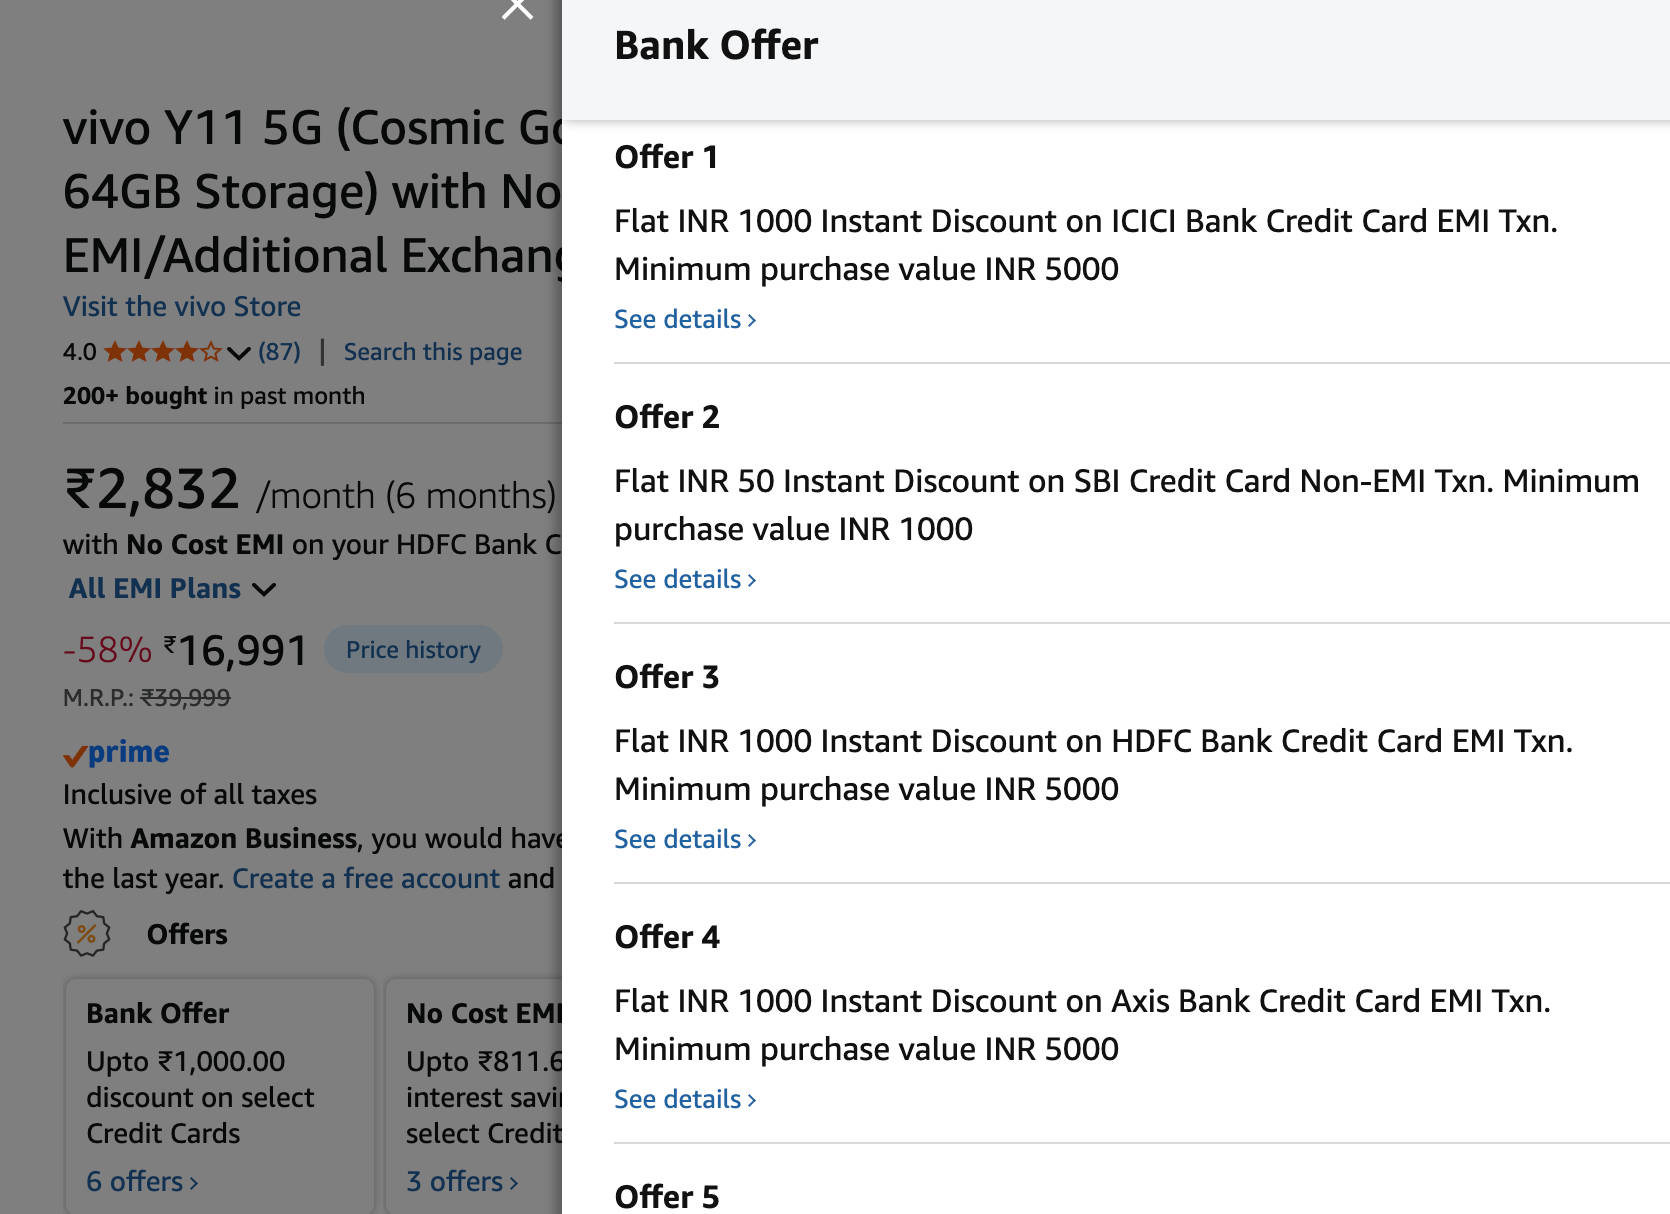The width and height of the screenshot is (1670, 1214).
Task: See details for Offer 1 ICICI
Action: 685,319
